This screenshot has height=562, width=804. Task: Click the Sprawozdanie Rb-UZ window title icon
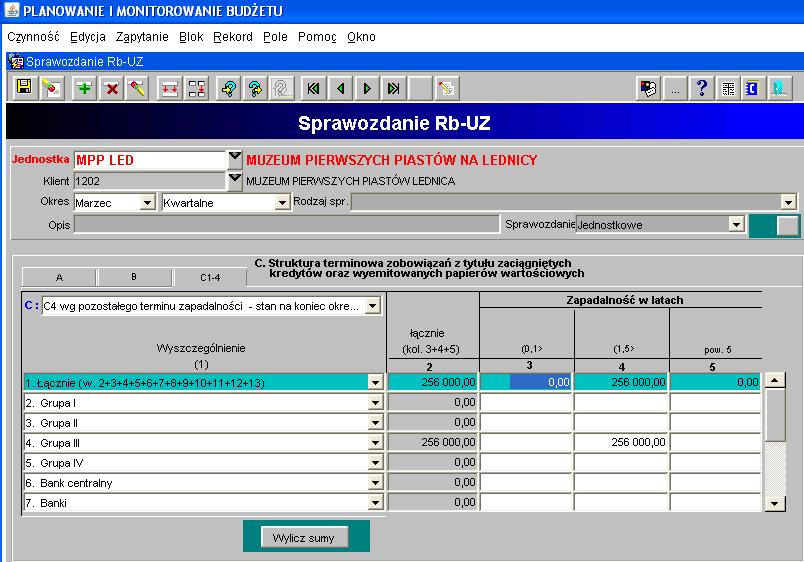click(16, 62)
